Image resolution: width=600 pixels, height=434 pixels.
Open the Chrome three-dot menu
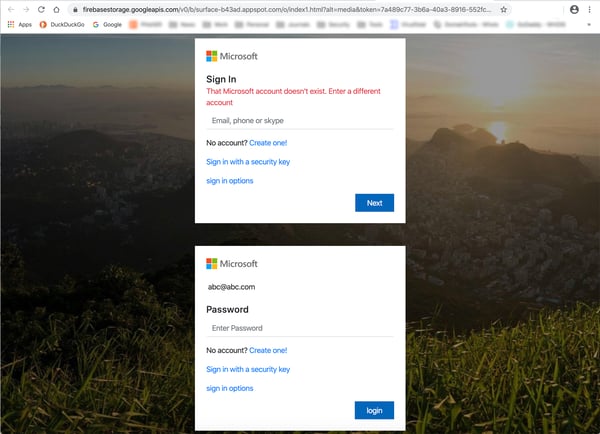(590, 8)
